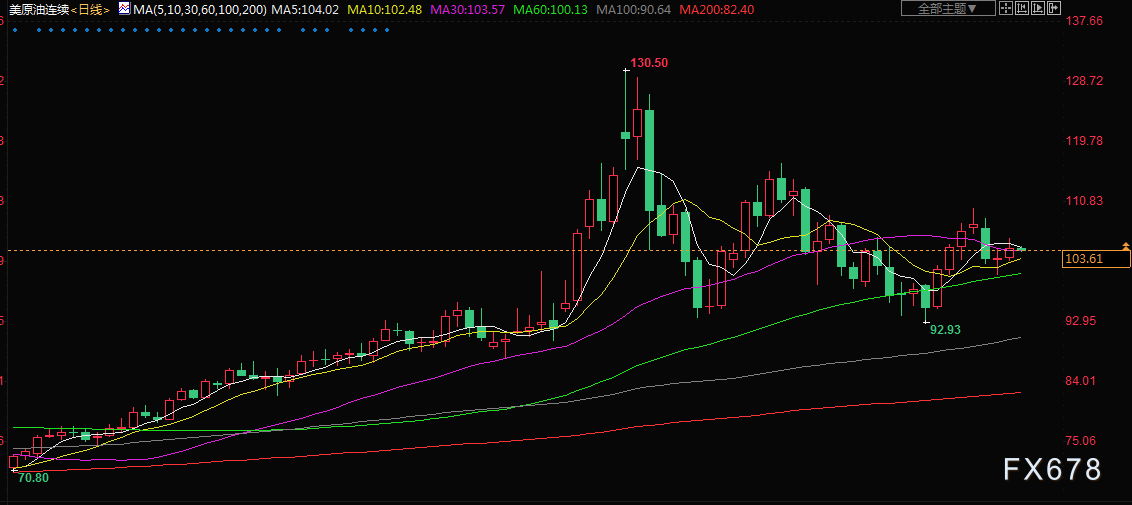Click the MA200:82.40 value
This screenshot has height=505, width=1132.
pyautogui.click(x=717, y=9)
